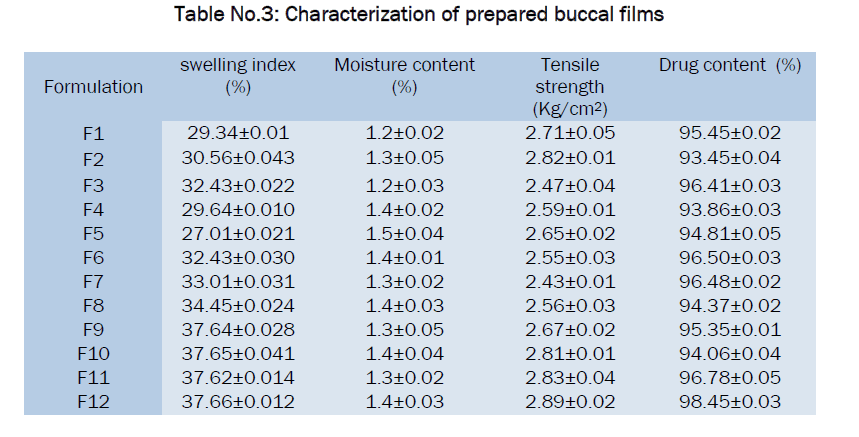
Task: Click moisture content value 1.4±0.01
Action: pyautogui.click(x=404, y=259)
